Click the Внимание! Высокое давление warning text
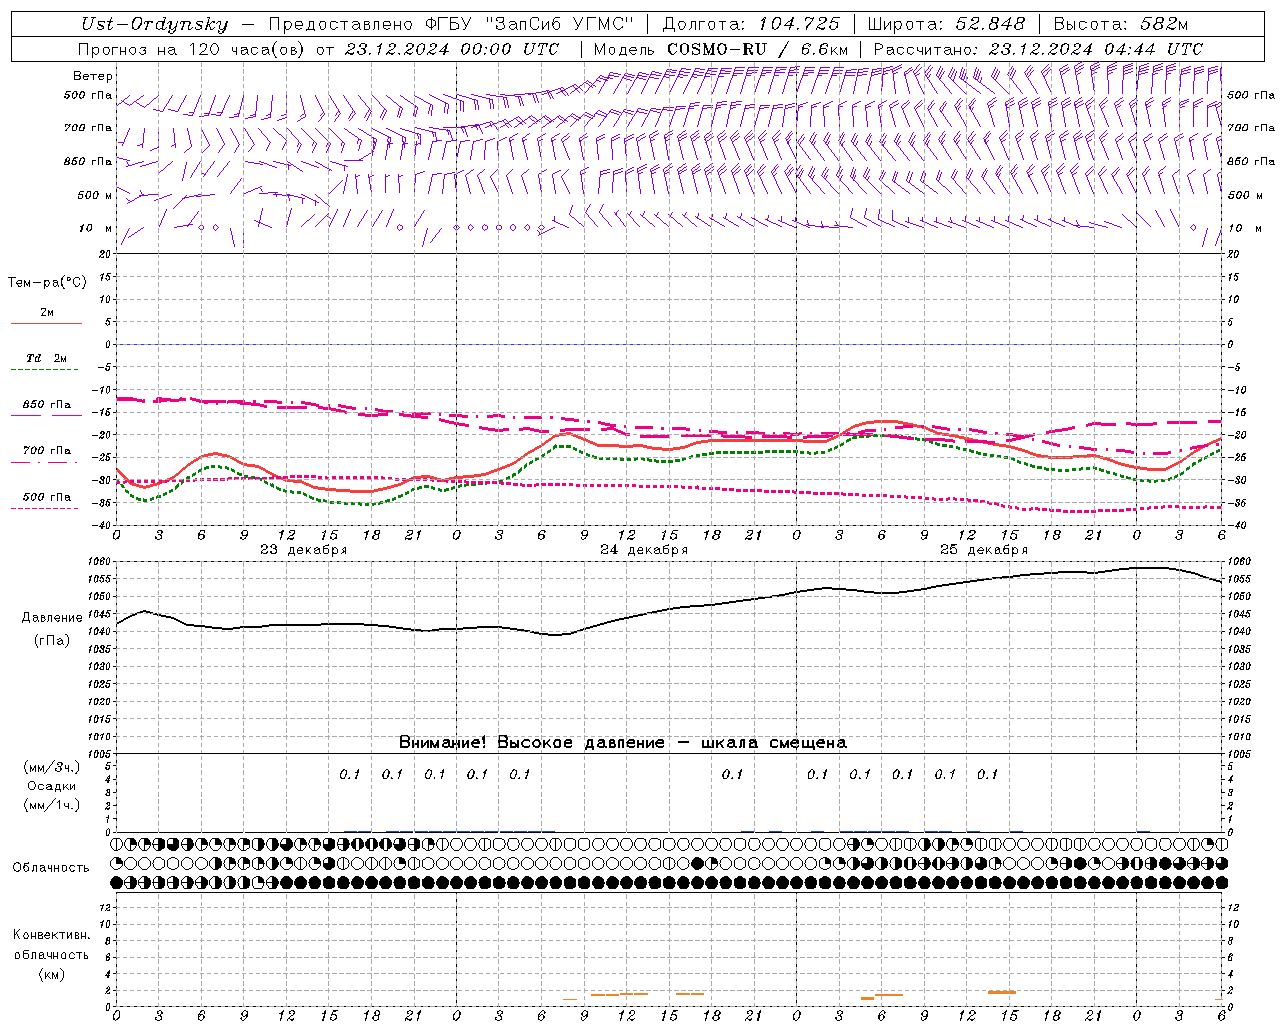Screen dimensions: 1280x1024 pyautogui.click(x=622, y=743)
